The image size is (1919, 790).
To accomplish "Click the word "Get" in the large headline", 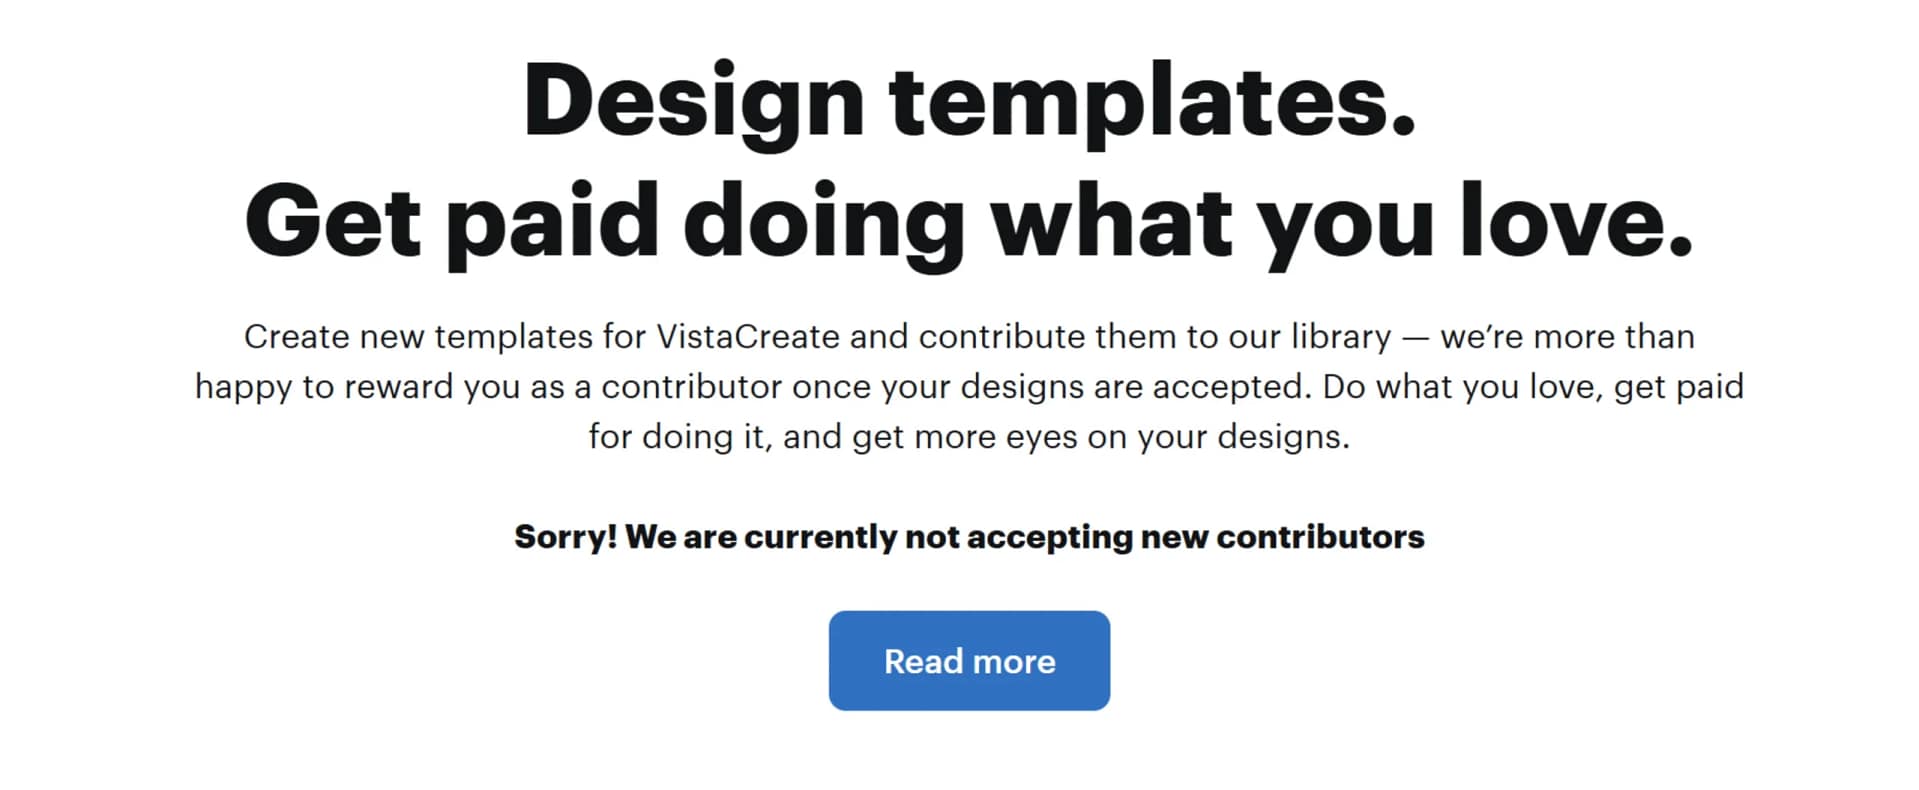I will pos(332,222).
